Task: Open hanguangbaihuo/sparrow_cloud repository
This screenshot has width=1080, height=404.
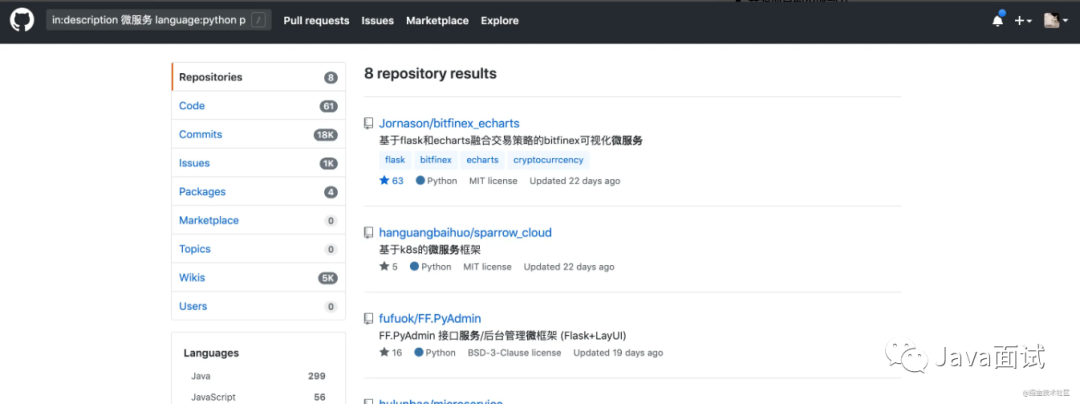Action: 466,233
